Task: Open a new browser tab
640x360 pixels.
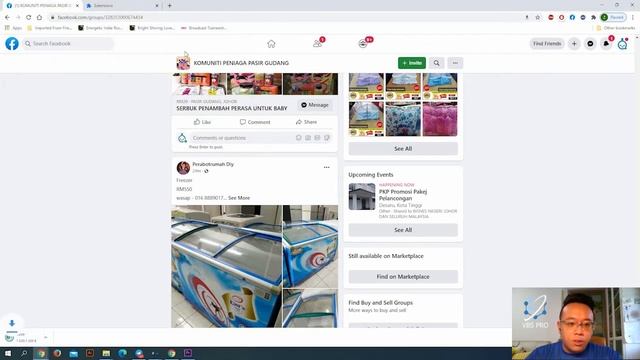Action: pyautogui.click(x=169, y=6)
